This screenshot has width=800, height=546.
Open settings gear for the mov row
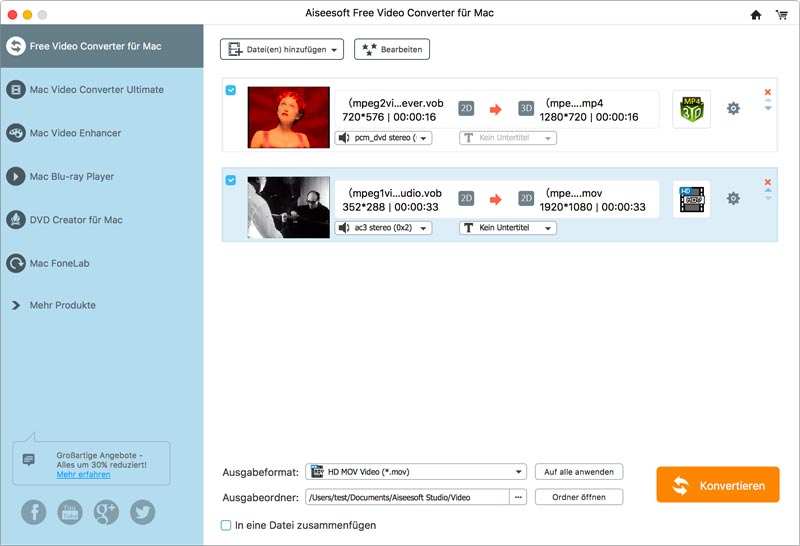point(733,198)
